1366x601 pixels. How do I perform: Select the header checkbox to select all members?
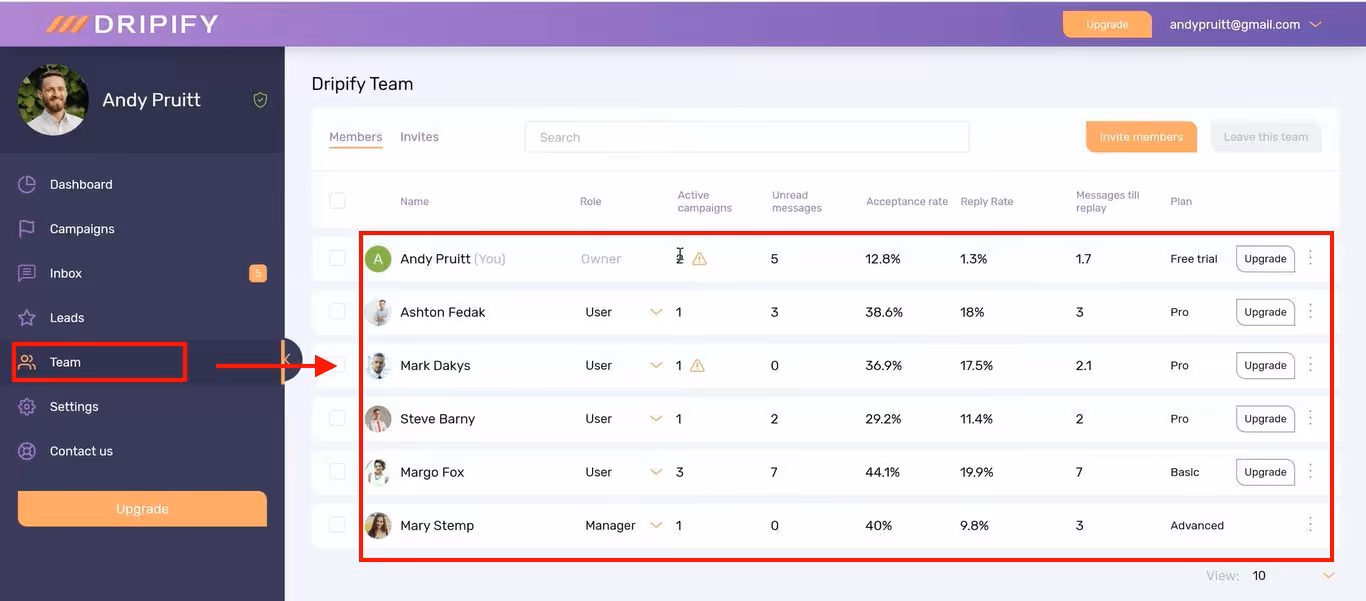tap(337, 200)
